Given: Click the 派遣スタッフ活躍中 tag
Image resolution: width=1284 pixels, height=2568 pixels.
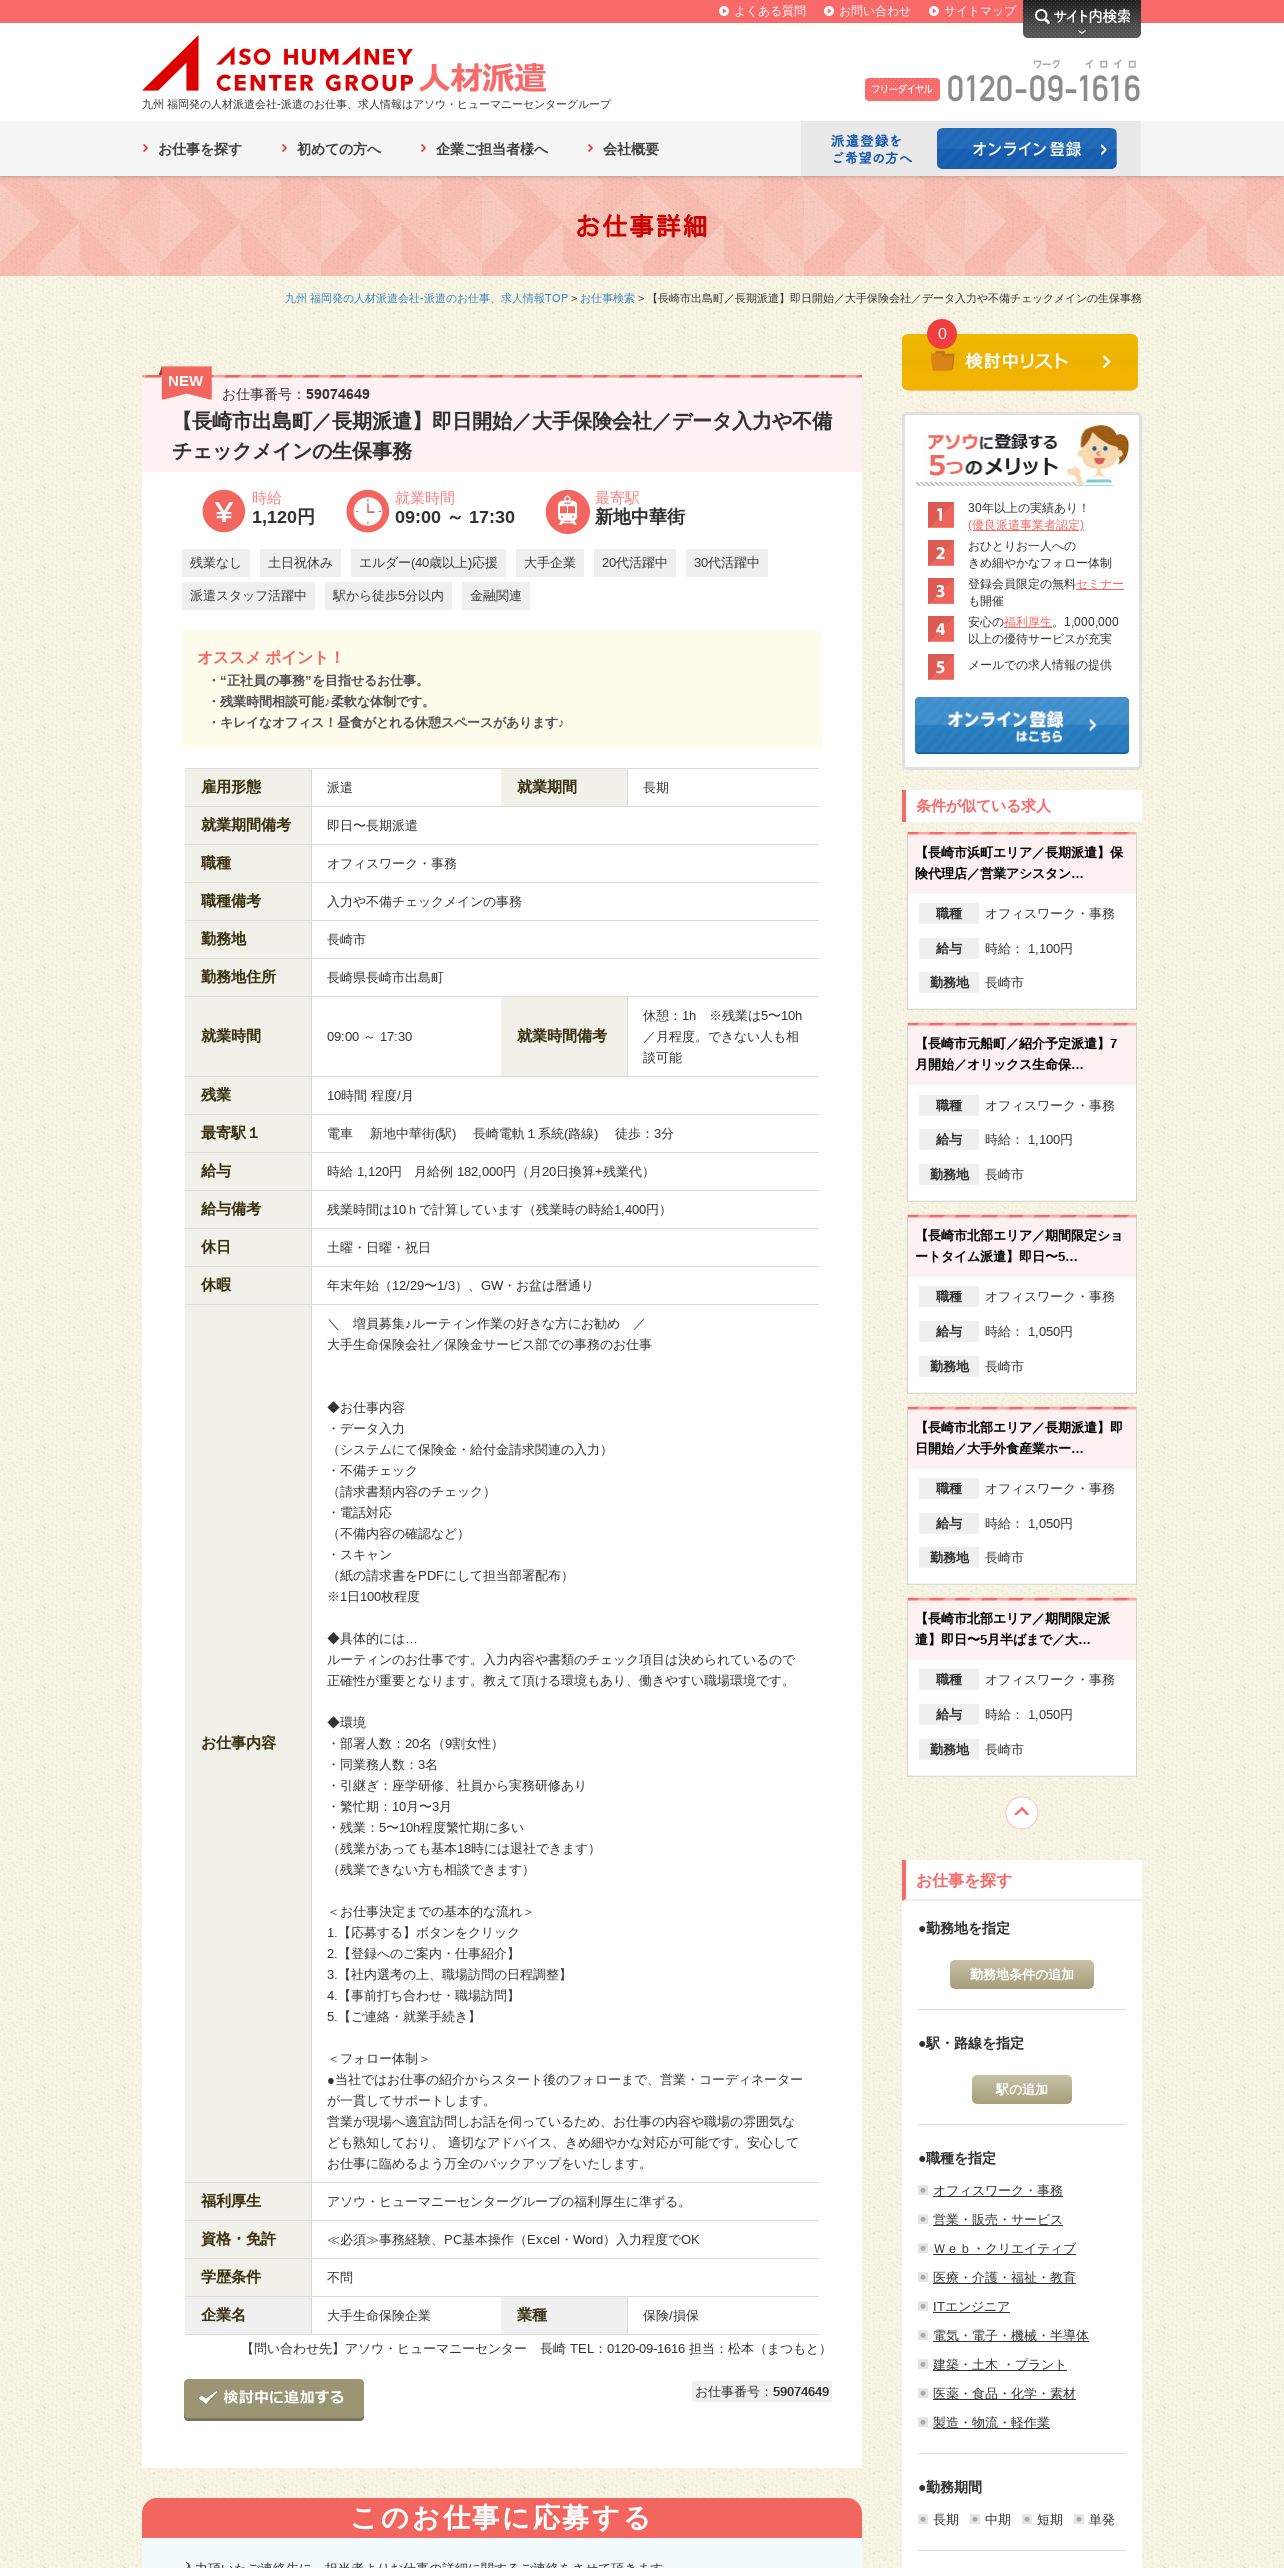Looking at the screenshot, I should pyautogui.click(x=248, y=596).
